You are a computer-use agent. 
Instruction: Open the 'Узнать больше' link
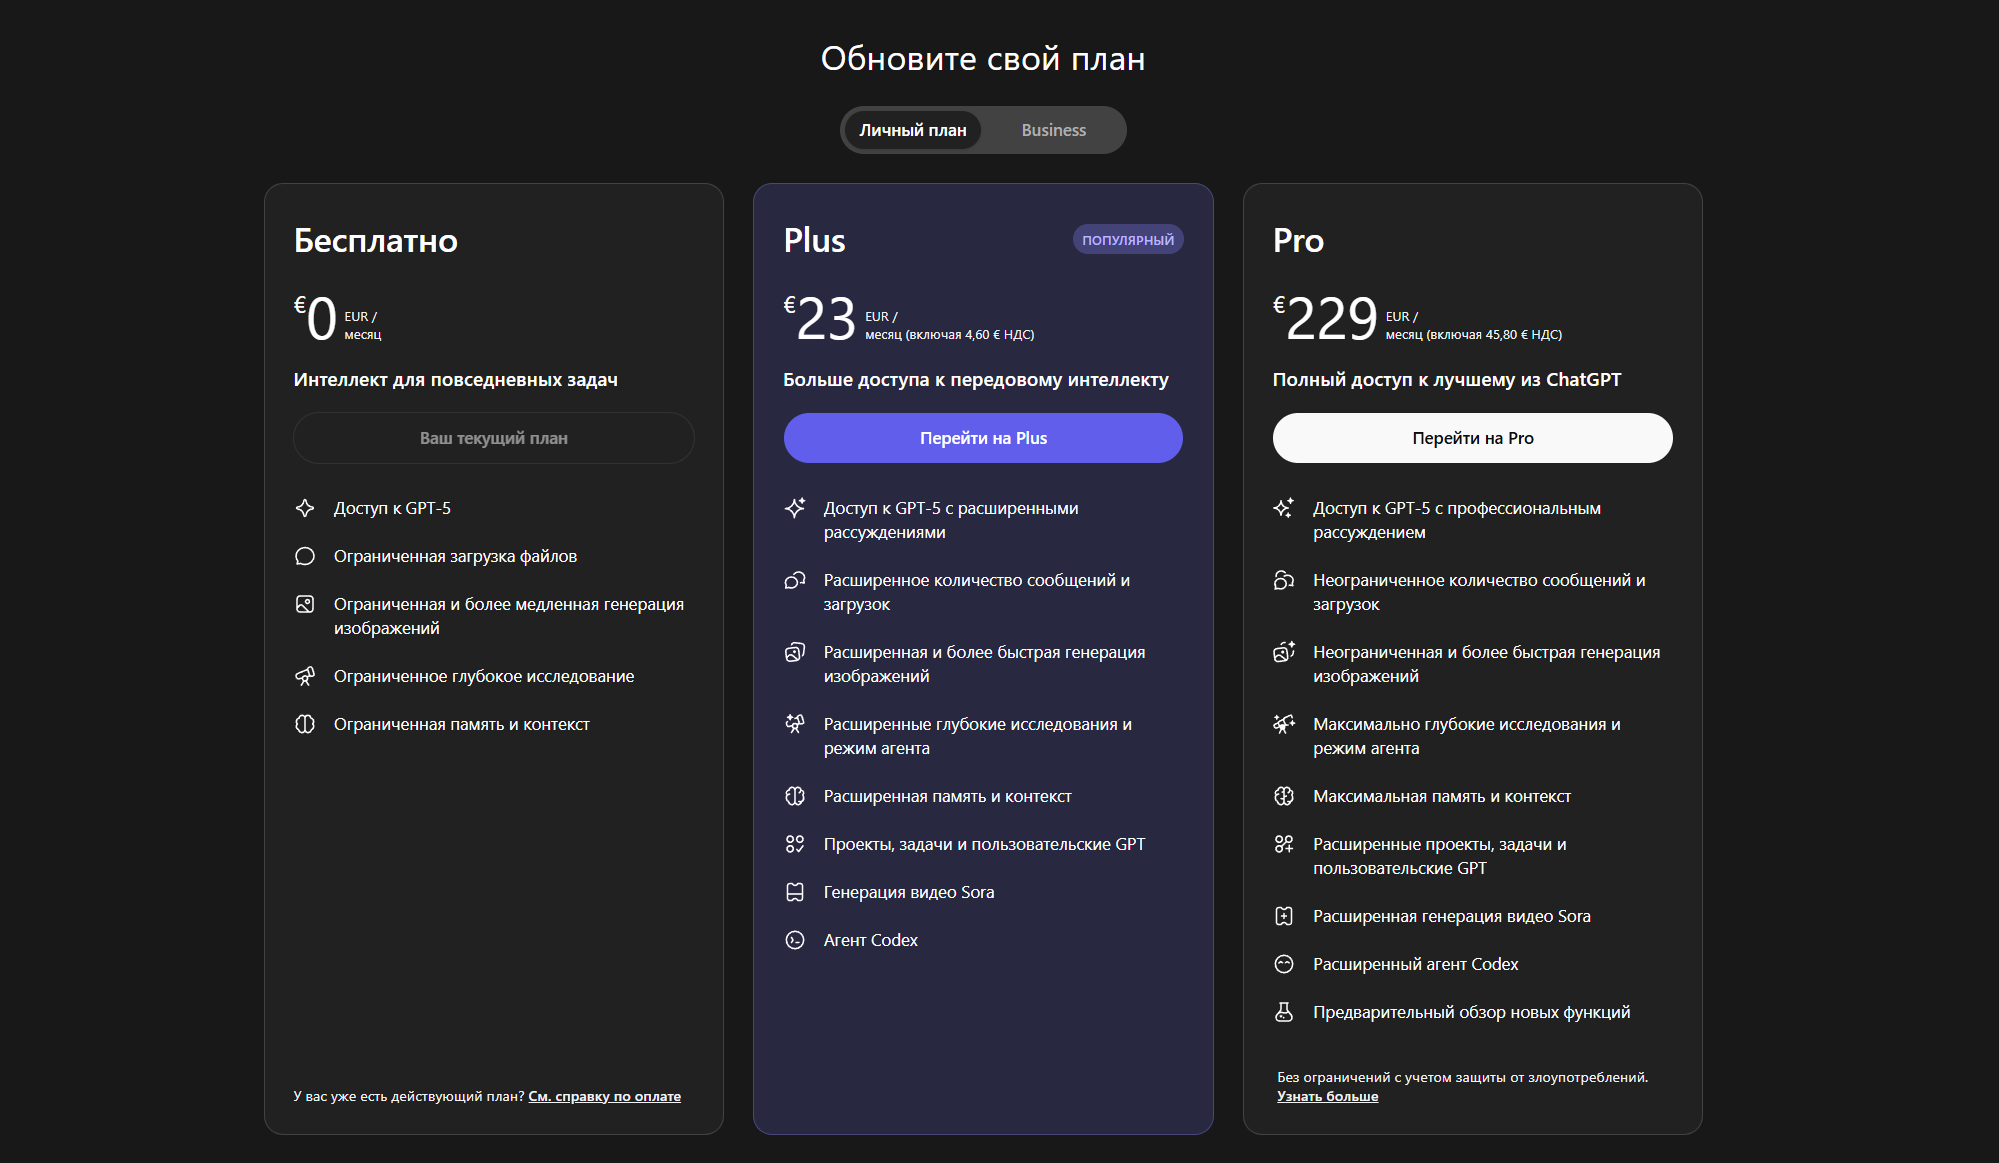coord(1327,1096)
